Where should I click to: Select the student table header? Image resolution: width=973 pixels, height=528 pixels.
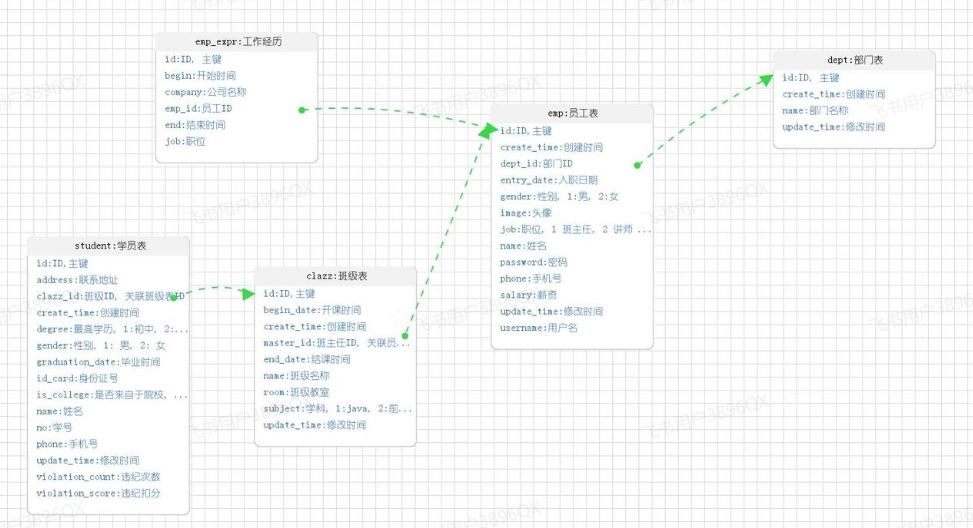click(x=109, y=246)
